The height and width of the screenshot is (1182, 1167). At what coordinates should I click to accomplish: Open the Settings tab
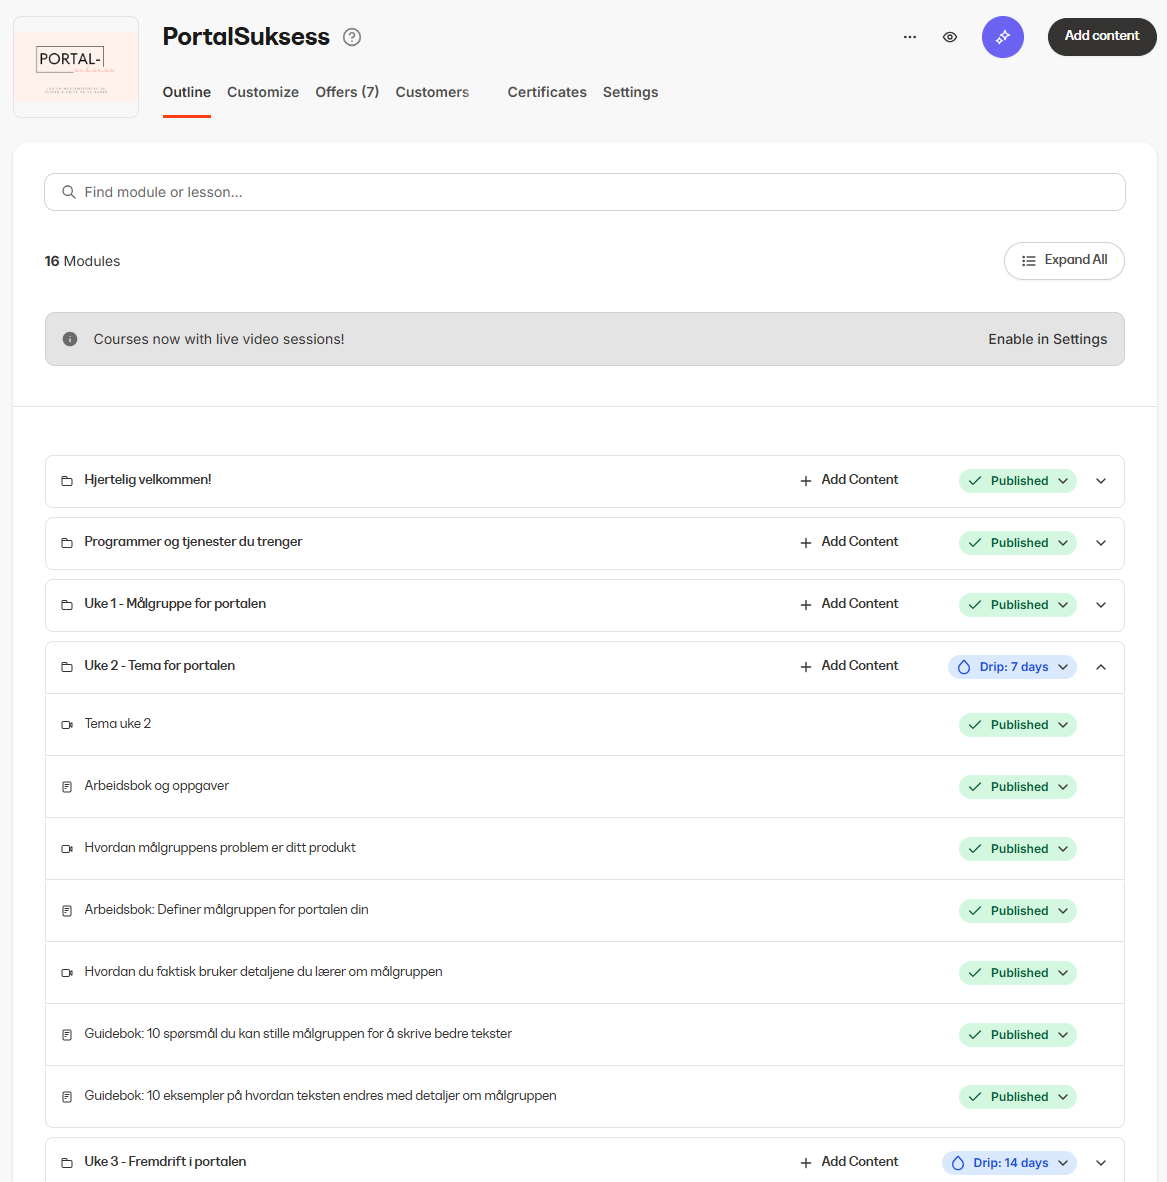[x=630, y=92]
